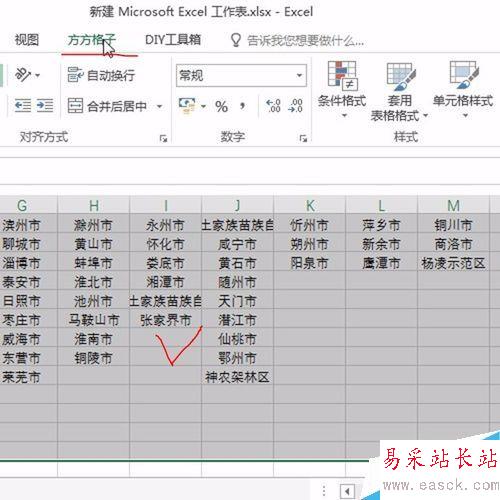Click 合并后居中 merge and center

[x=107, y=106]
